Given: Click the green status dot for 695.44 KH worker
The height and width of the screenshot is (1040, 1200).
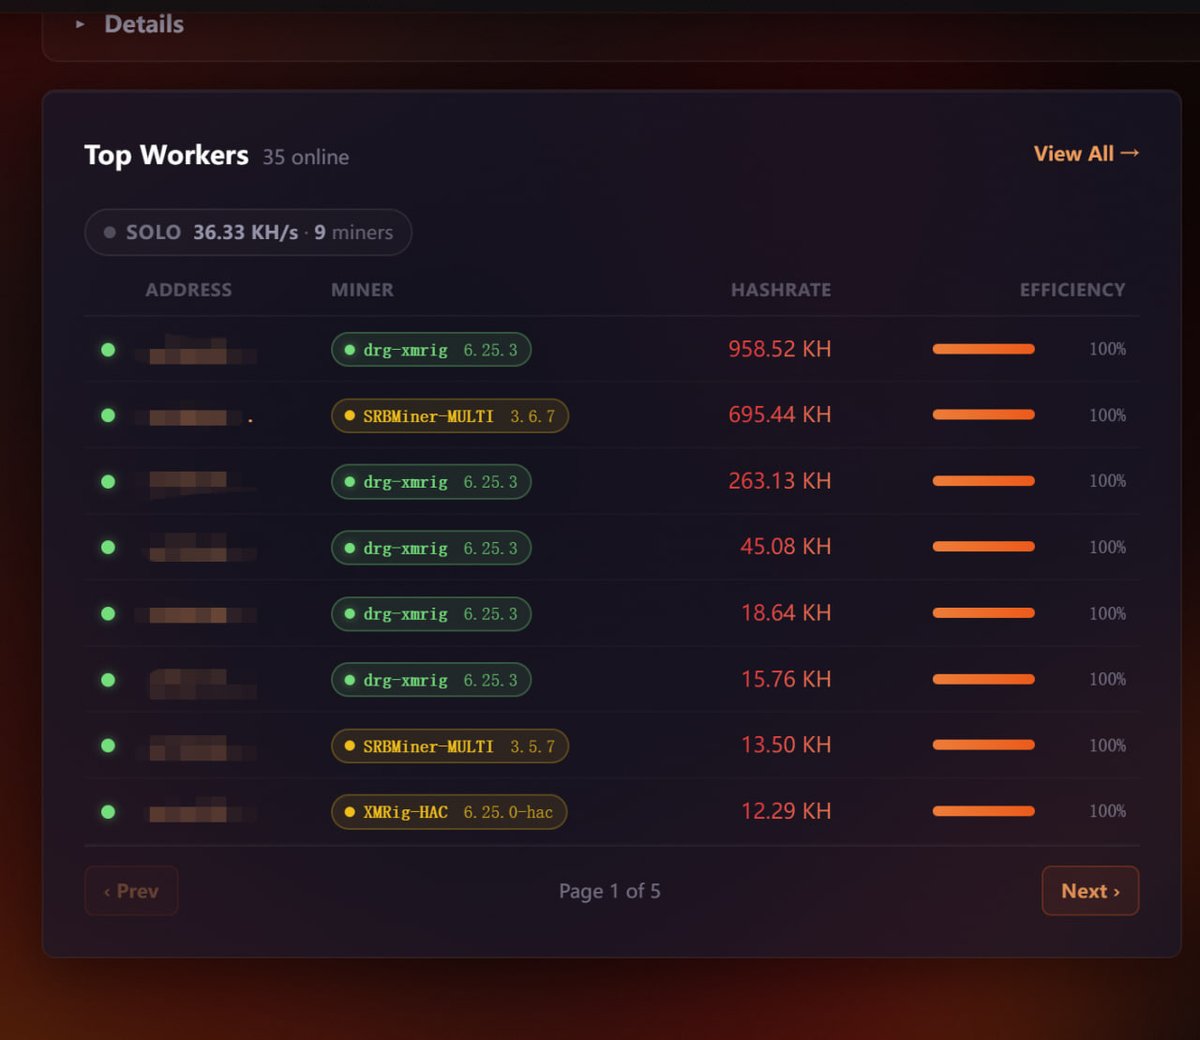Looking at the screenshot, I should 108,415.
